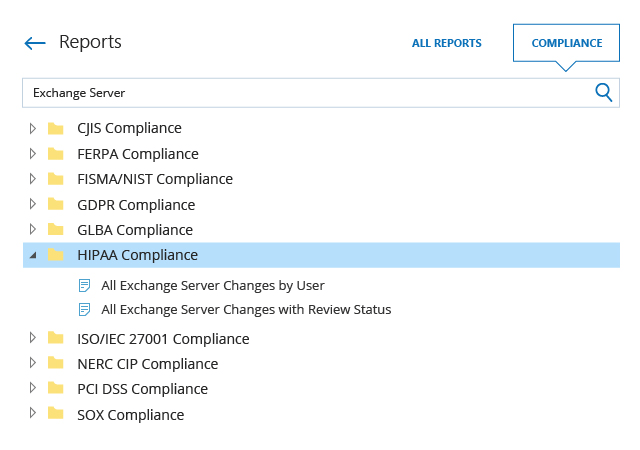
Task: Expand the PCI DSS Compliance node
Action: click(33, 388)
